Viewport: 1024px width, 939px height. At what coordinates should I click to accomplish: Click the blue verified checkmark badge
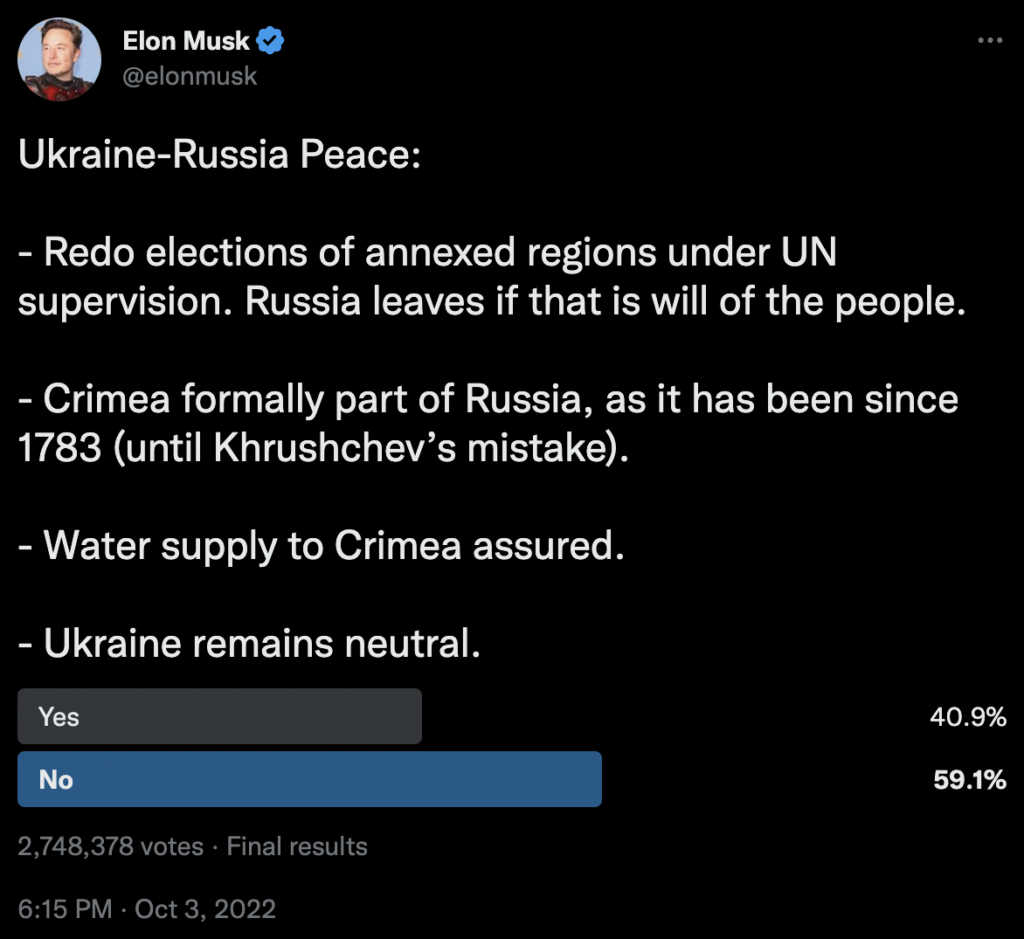coord(272,41)
